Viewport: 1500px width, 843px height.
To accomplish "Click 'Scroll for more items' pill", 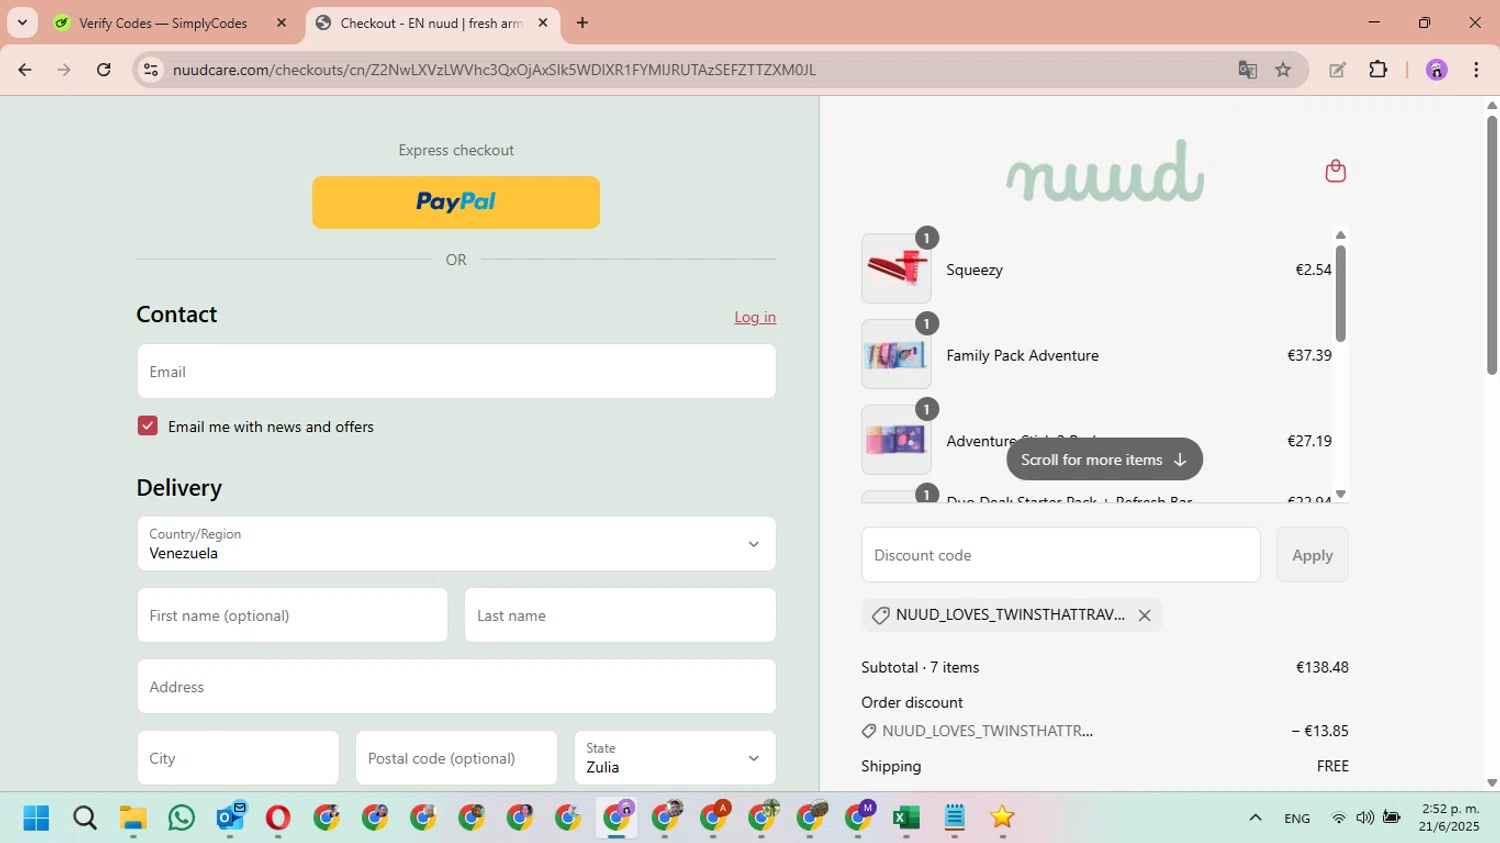I will [1104, 460].
